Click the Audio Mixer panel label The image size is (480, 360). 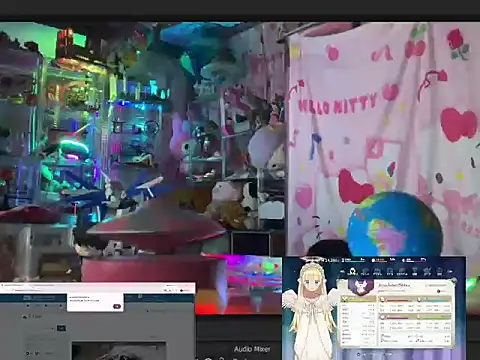coord(252,349)
